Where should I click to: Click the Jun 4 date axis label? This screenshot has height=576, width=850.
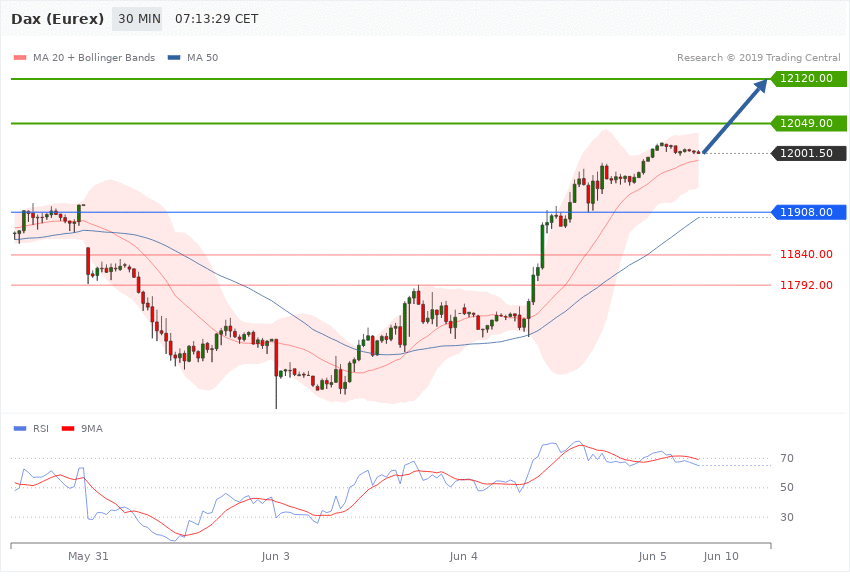coord(463,556)
